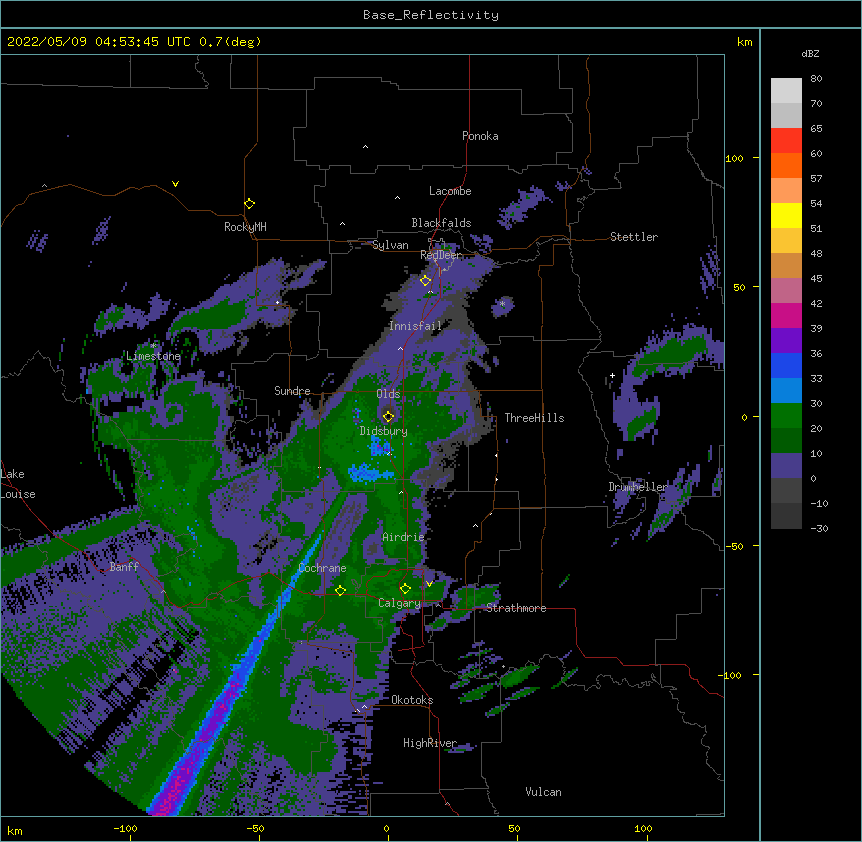Screen dimensions: 862x842
Task: Click the Cochrane town label
Action: click(x=322, y=568)
